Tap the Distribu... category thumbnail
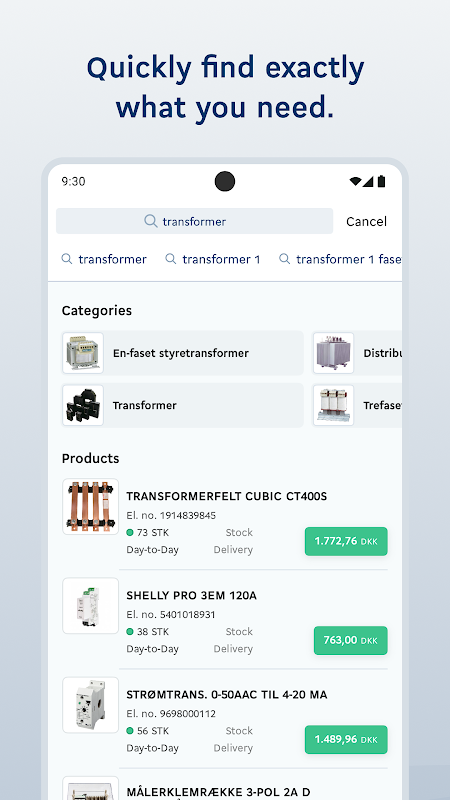The height and width of the screenshot is (800, 450). tap(333, 353)
